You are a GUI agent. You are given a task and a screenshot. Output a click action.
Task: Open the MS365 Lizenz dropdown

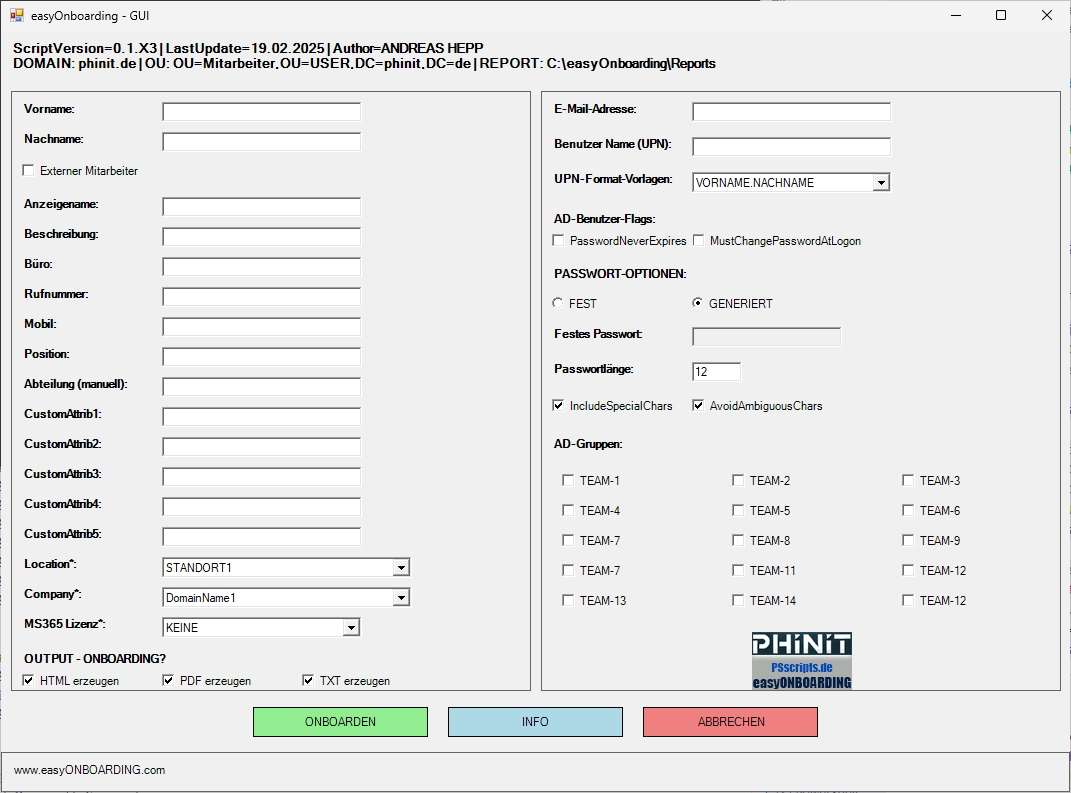click(351, 627)
